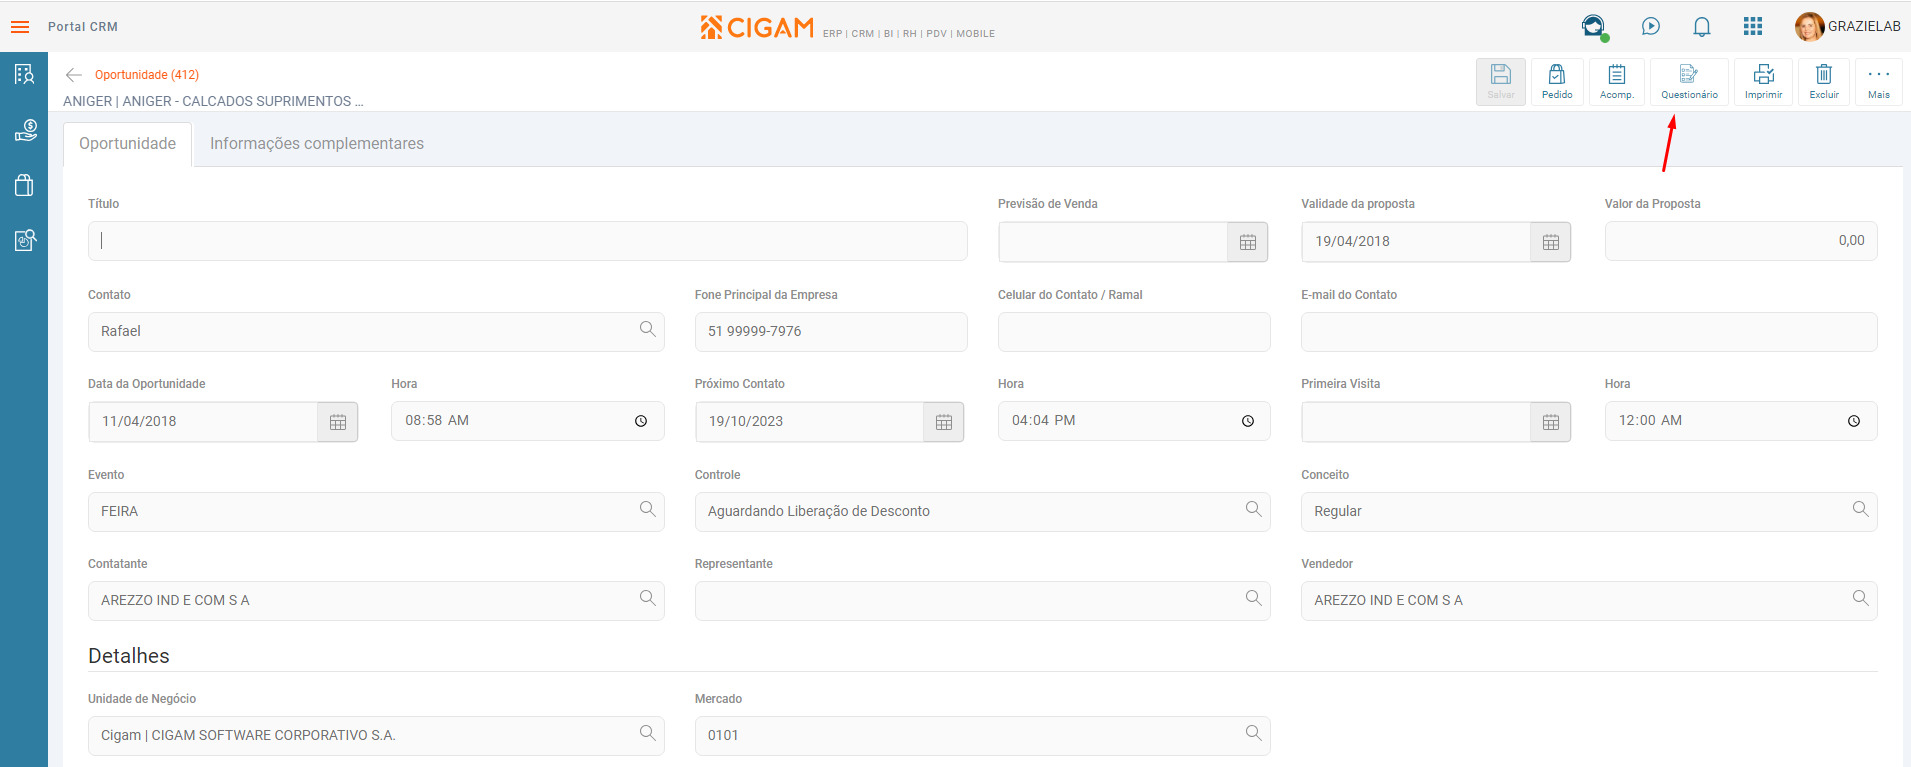Click the Pedido shopping bag icon
1911x767 pixels.
coord(1557,81)
